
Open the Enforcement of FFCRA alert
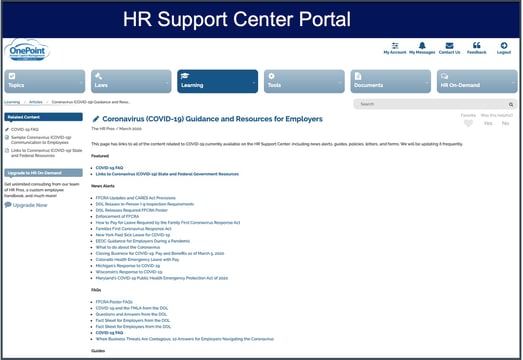(x=117, y=216)
